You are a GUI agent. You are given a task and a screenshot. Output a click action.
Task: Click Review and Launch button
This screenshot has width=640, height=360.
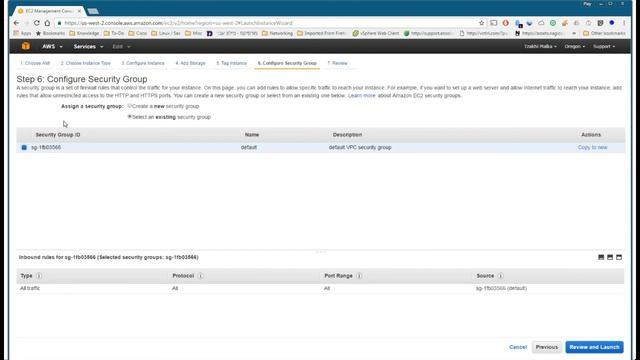pos(594,347)
